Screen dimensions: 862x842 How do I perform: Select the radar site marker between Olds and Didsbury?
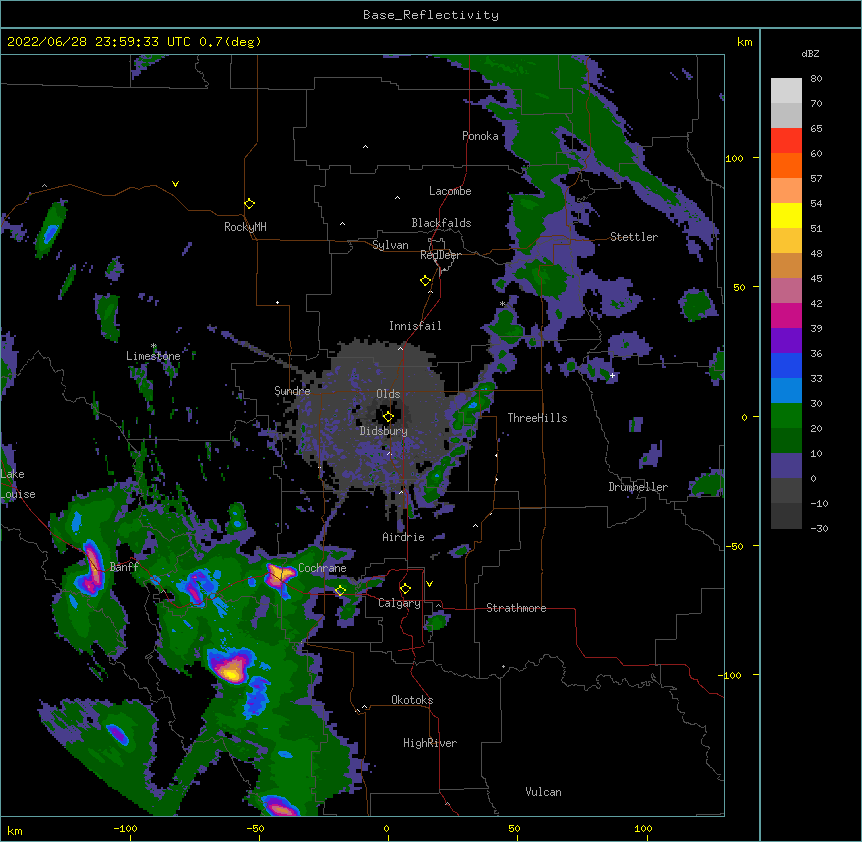[x=389, y=416]
